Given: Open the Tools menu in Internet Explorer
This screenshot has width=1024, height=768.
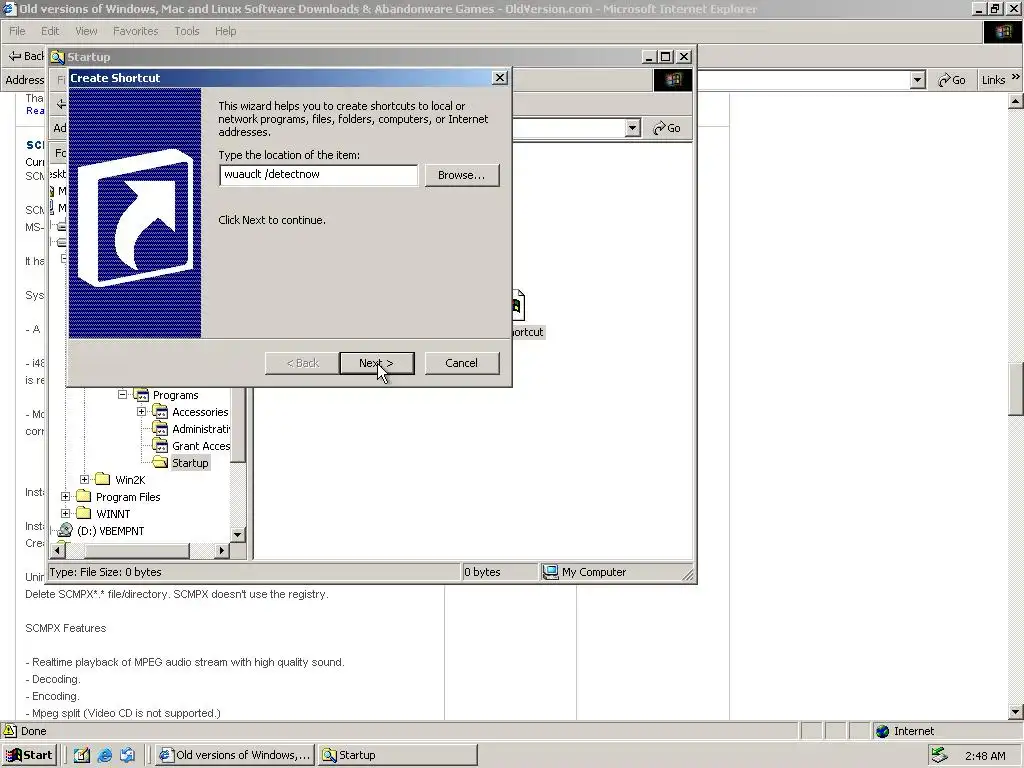Looking at the screenshot, I should click(x=187, y=31).
